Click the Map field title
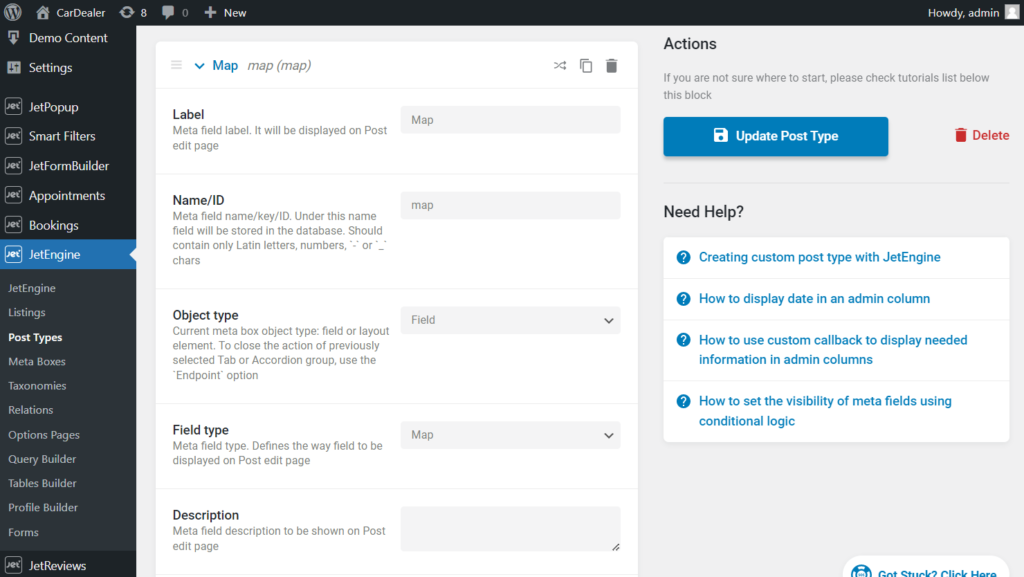Screen dimensions: 1024x577 pyautogui.click(x=225, y=65)
